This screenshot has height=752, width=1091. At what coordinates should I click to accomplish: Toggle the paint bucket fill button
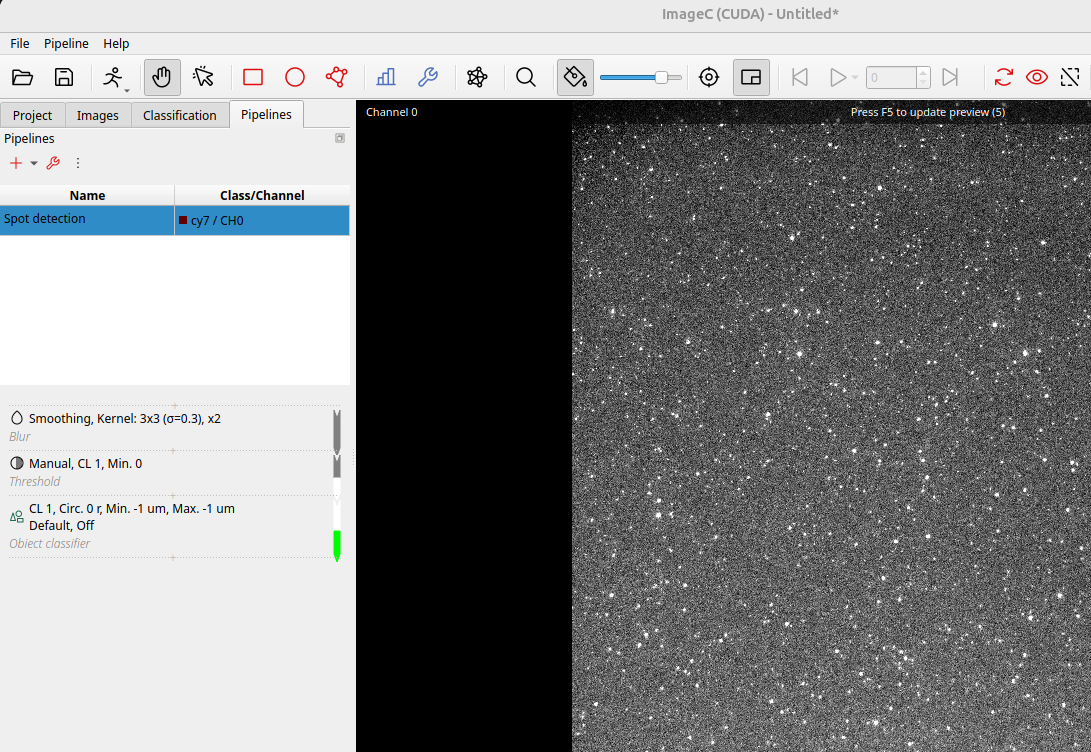pos(575,77)
